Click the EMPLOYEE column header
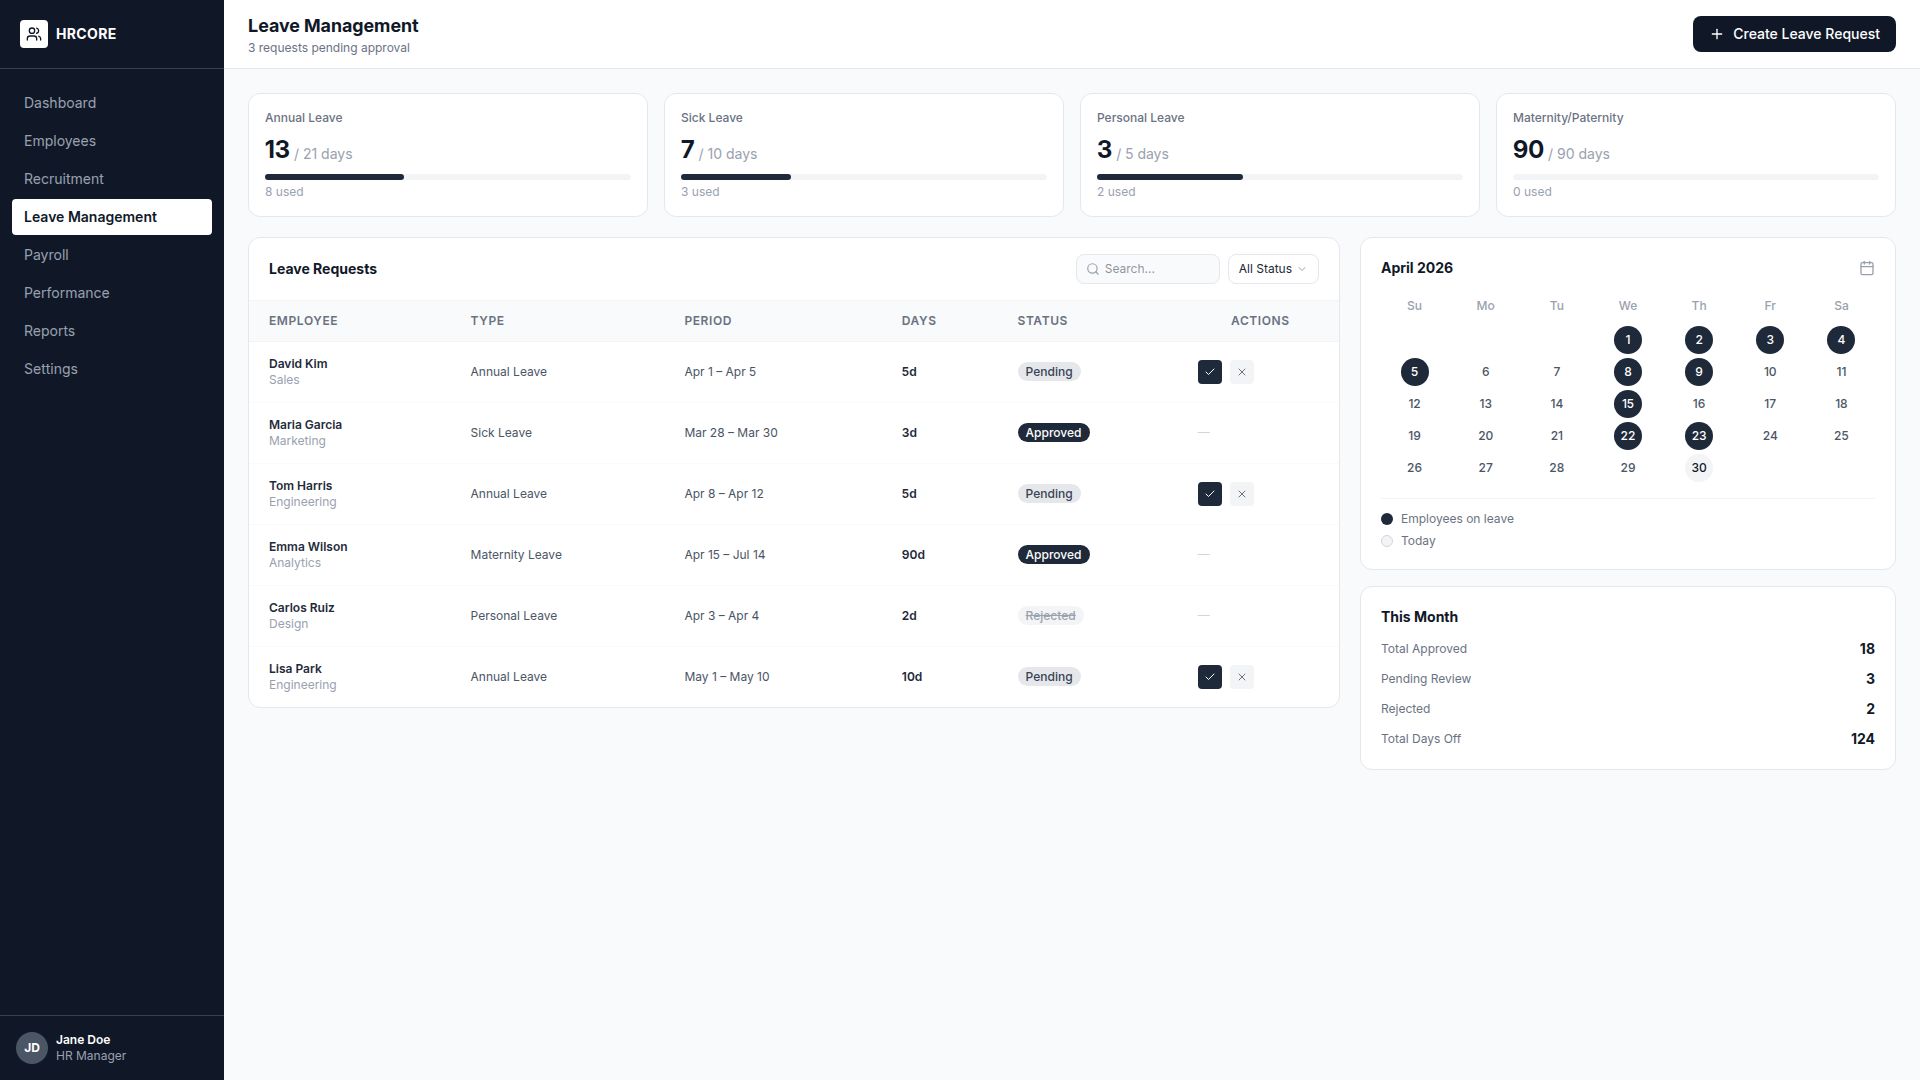Screen dimensions: 1920x1080 [303, 321]
